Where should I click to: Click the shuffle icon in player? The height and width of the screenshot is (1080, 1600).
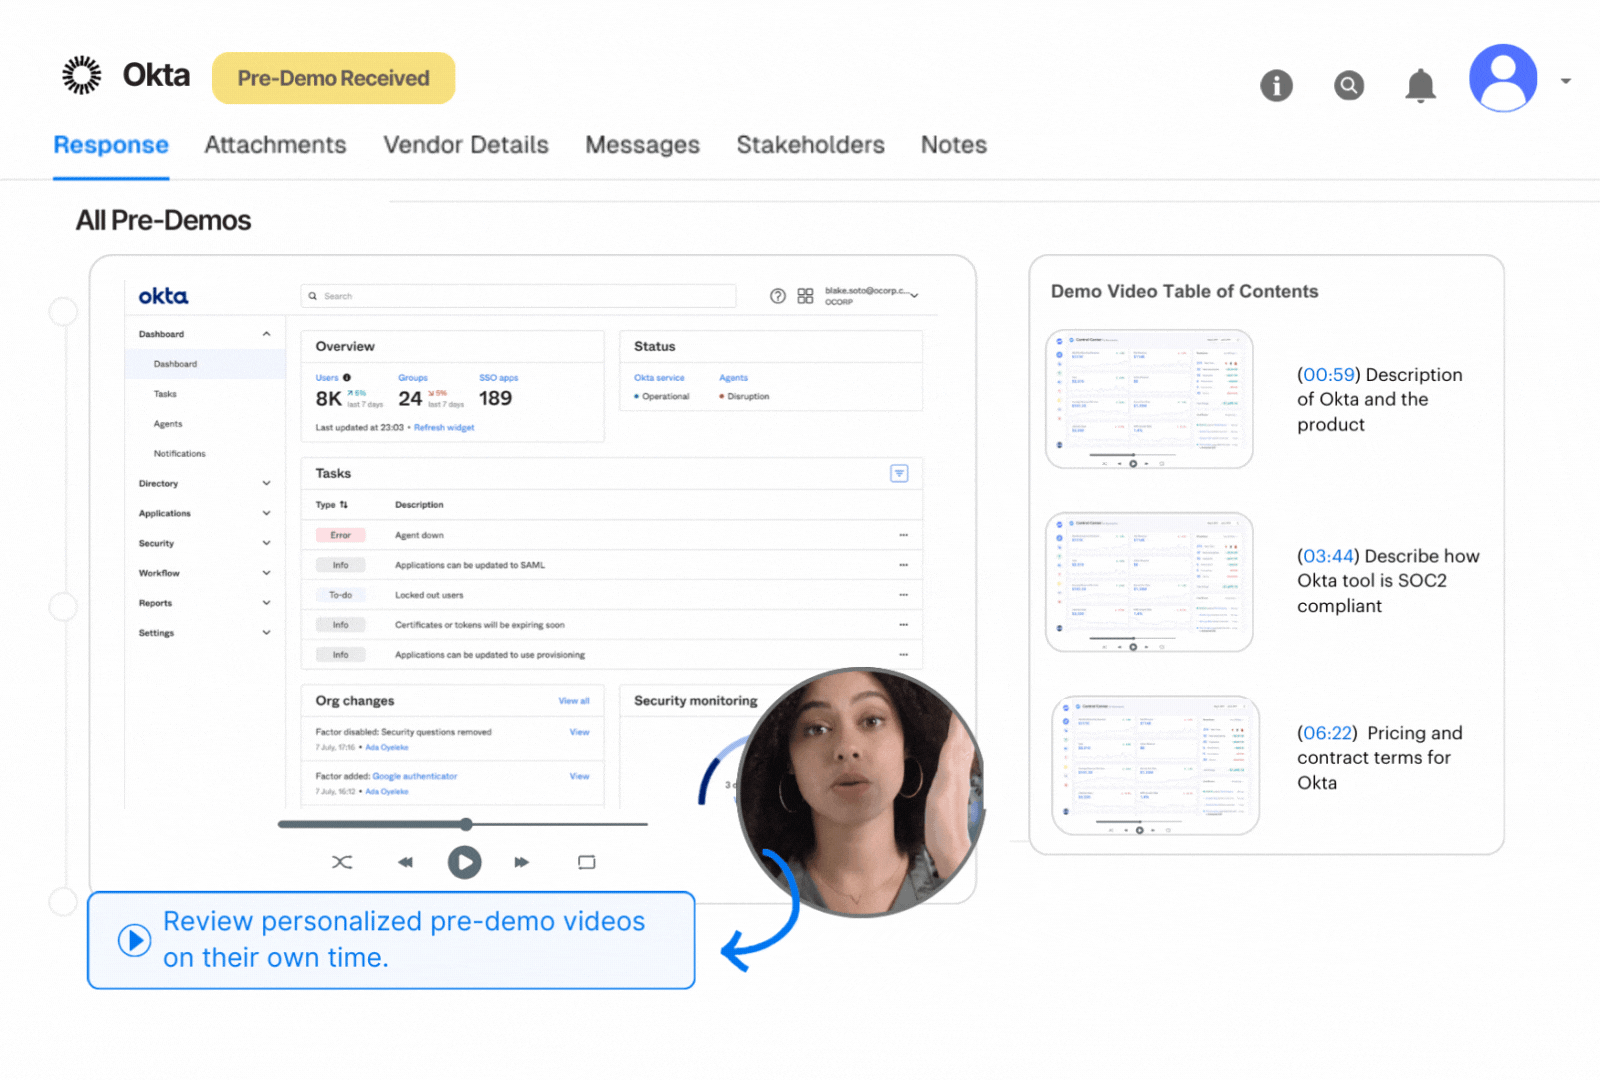(x=342, y=862)
